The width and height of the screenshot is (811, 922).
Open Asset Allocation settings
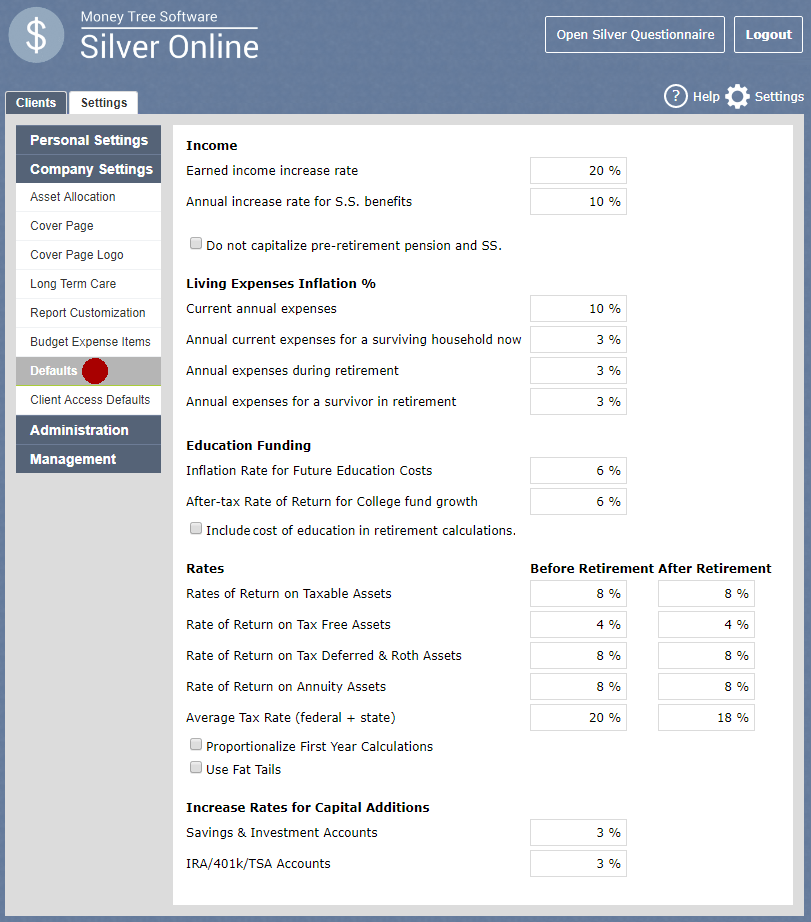coord(88,197)
